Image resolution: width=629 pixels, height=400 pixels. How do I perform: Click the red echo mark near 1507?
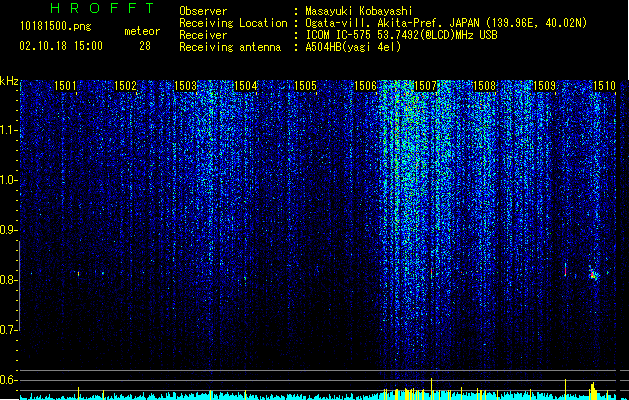(x=432, y=273)
